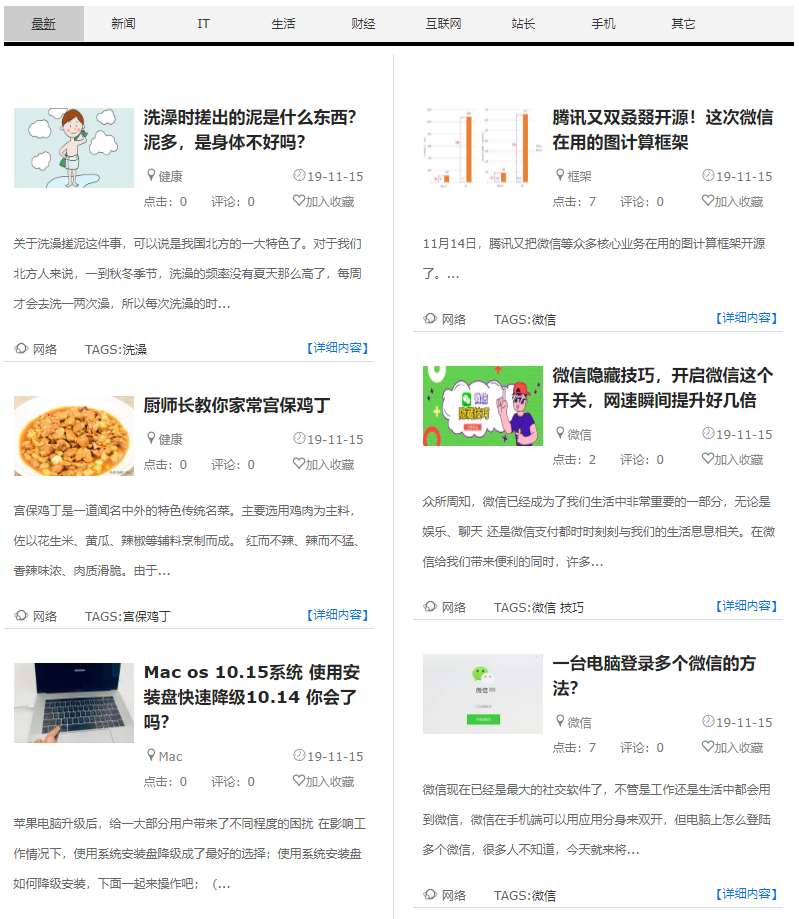This screenshot has height=919, width=799.
Task: Open the 财经 tab
Action: tap(363, 24)
